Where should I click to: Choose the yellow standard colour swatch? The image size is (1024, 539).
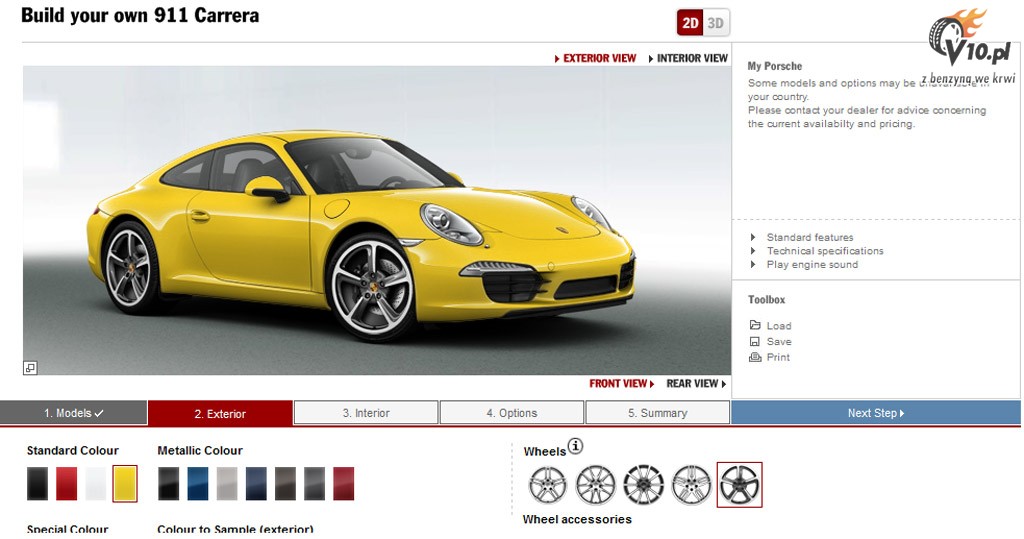pyautogui.click(x=125, y=483)
